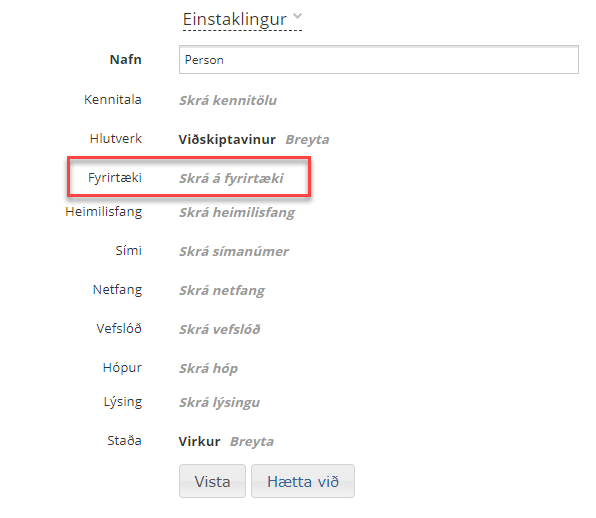596x518 pixels.
Task: Click 'Skrá netfang' link
Action: [x=222, y=291]
